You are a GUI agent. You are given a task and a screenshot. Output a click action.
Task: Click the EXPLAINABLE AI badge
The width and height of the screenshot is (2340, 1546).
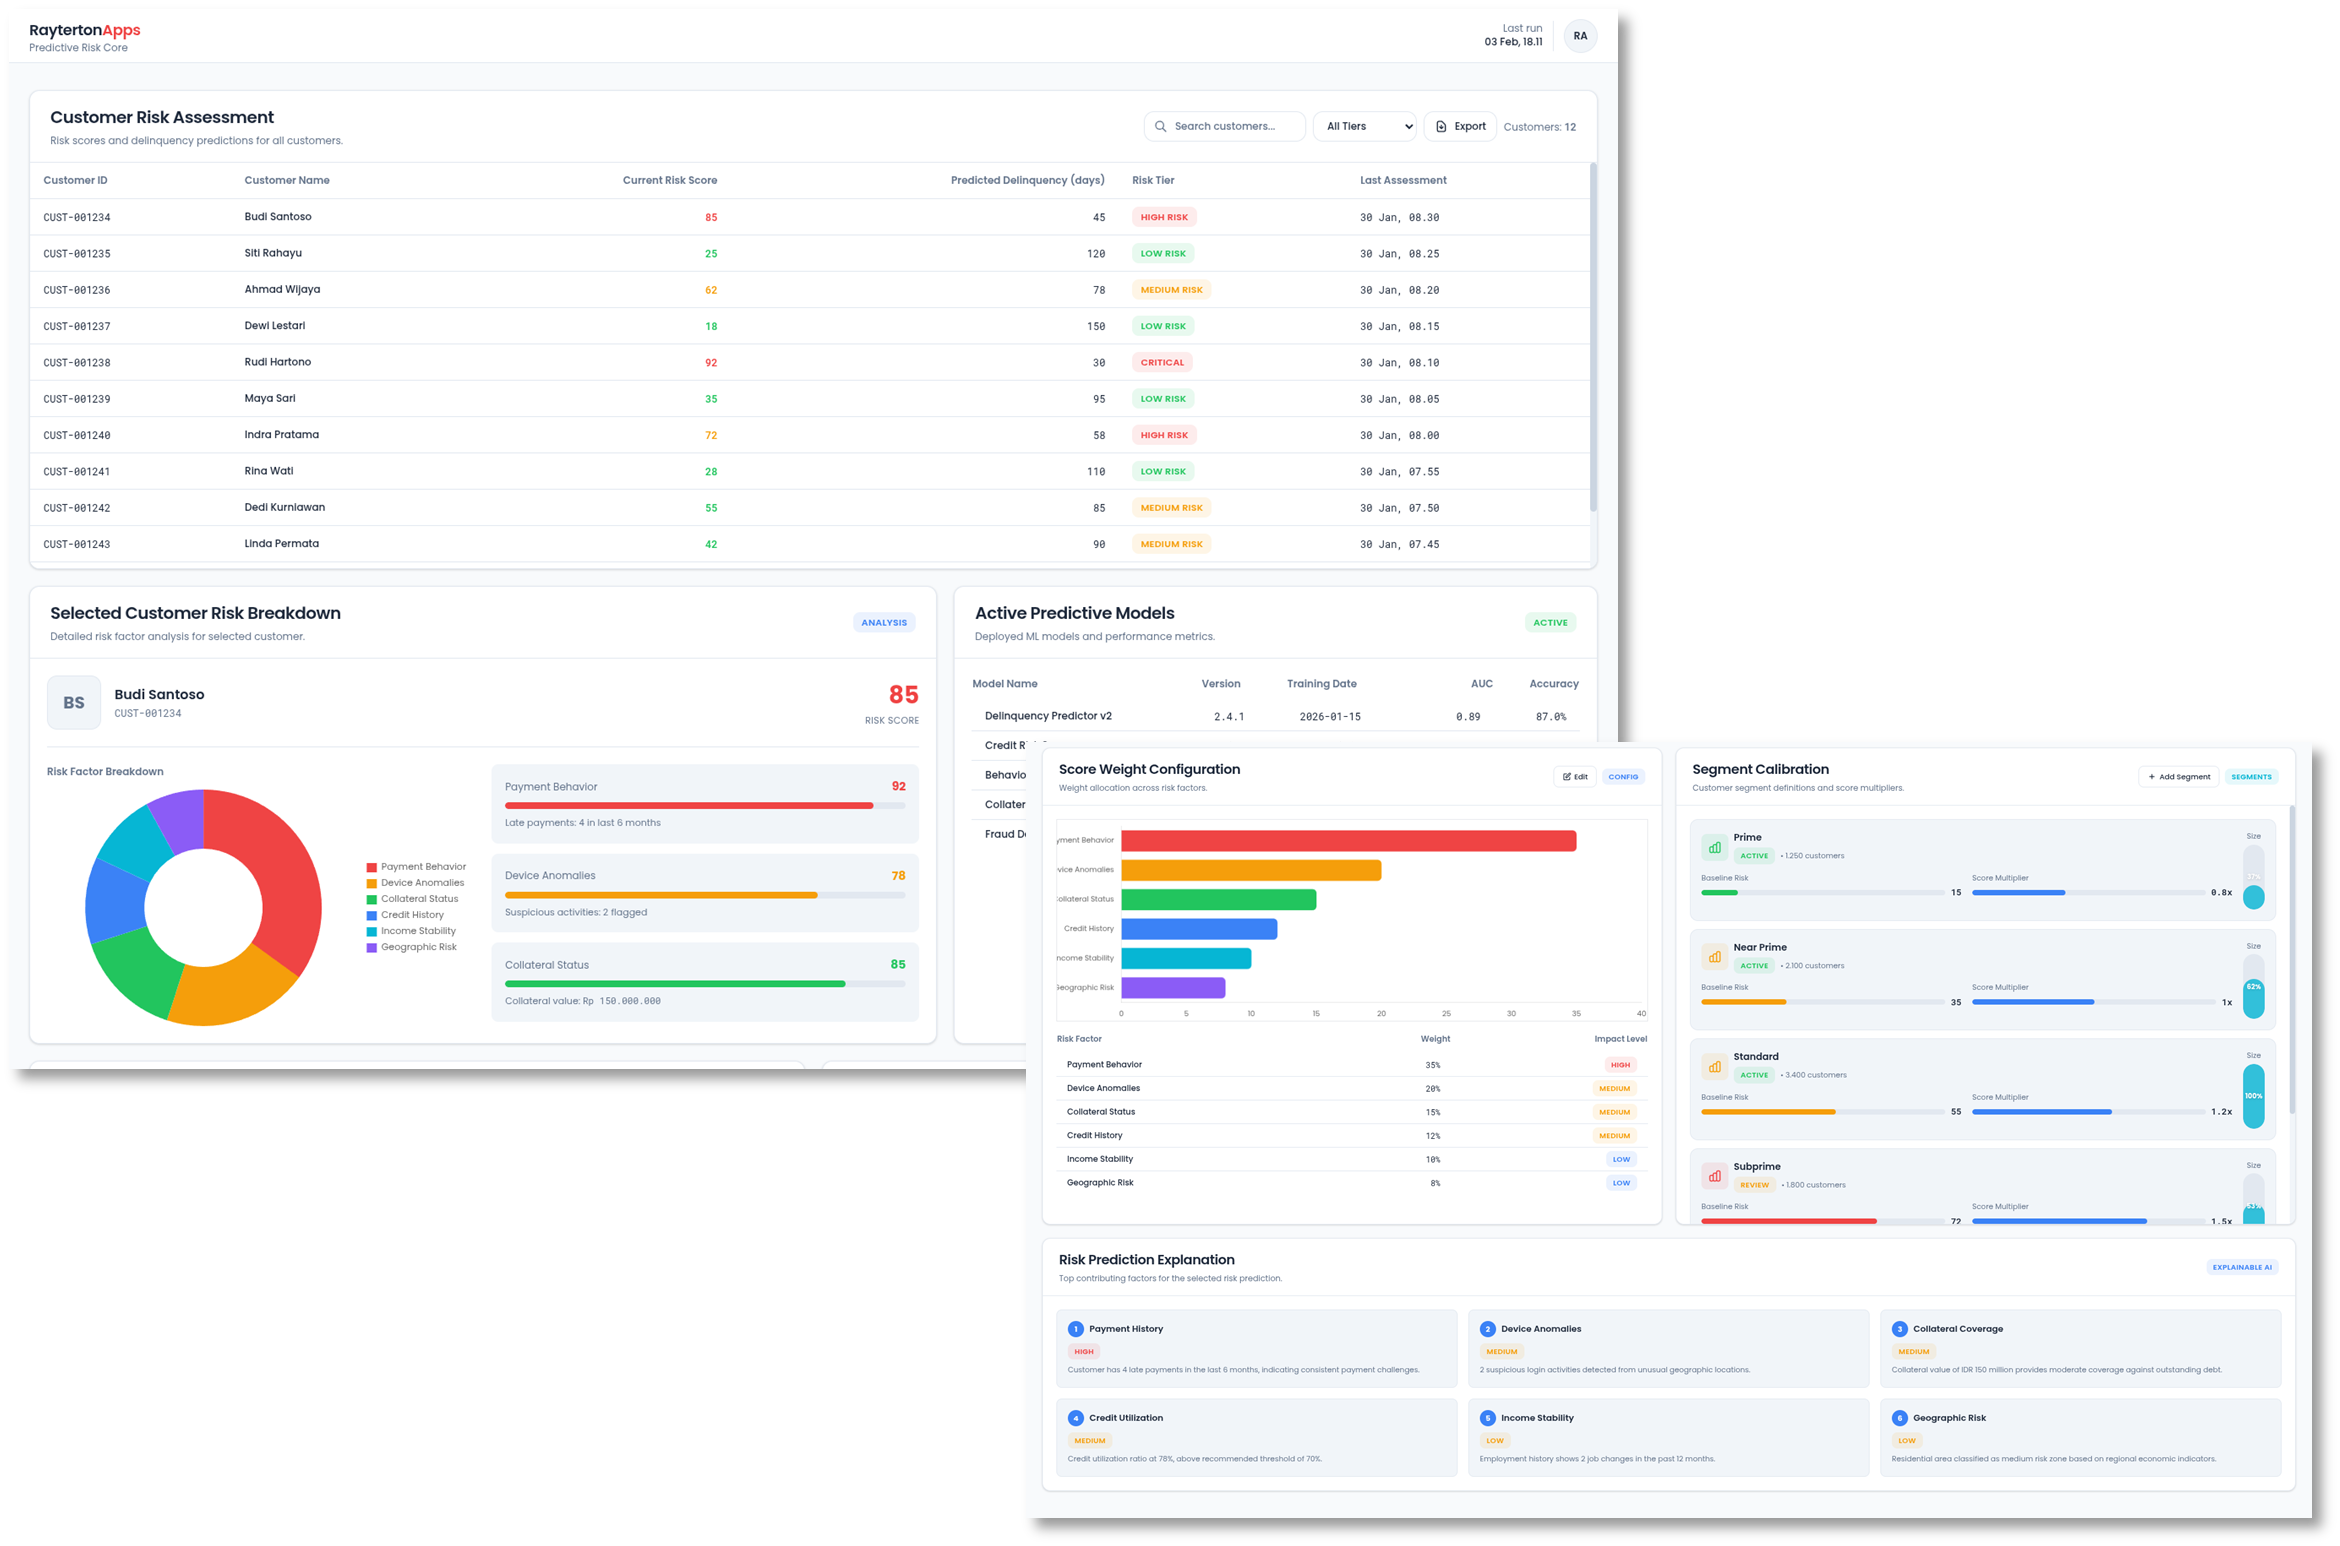pos(2241,1266)
